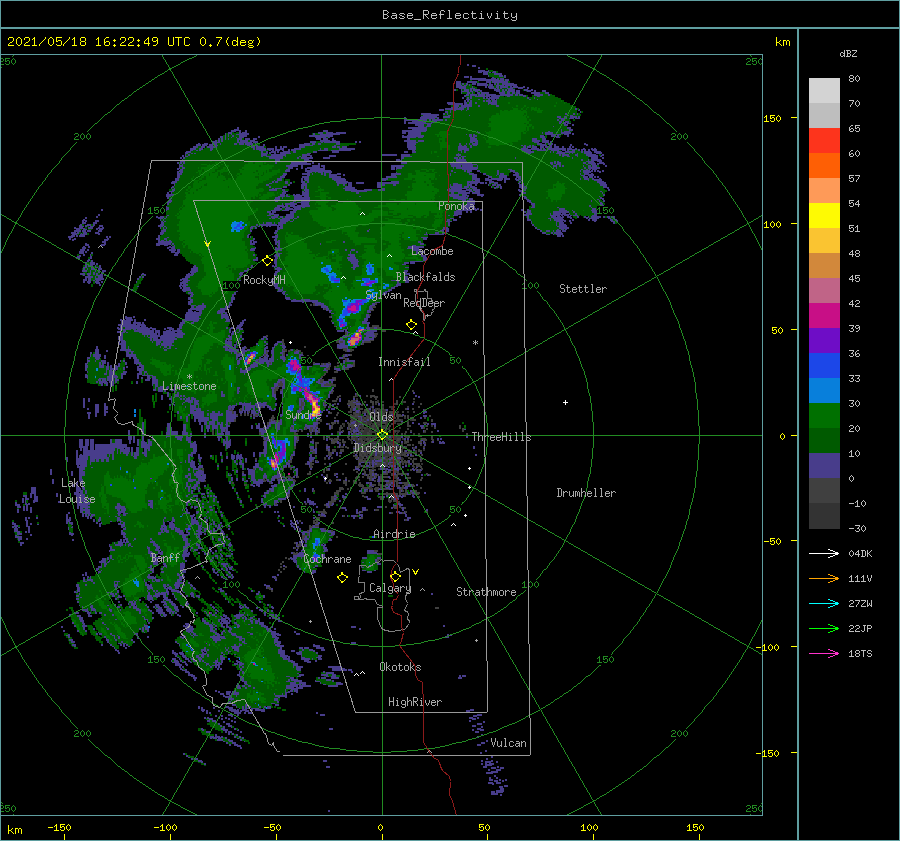
Task: Click the yellow diamond marker south of Cochrane
Action: pos(342,578)
